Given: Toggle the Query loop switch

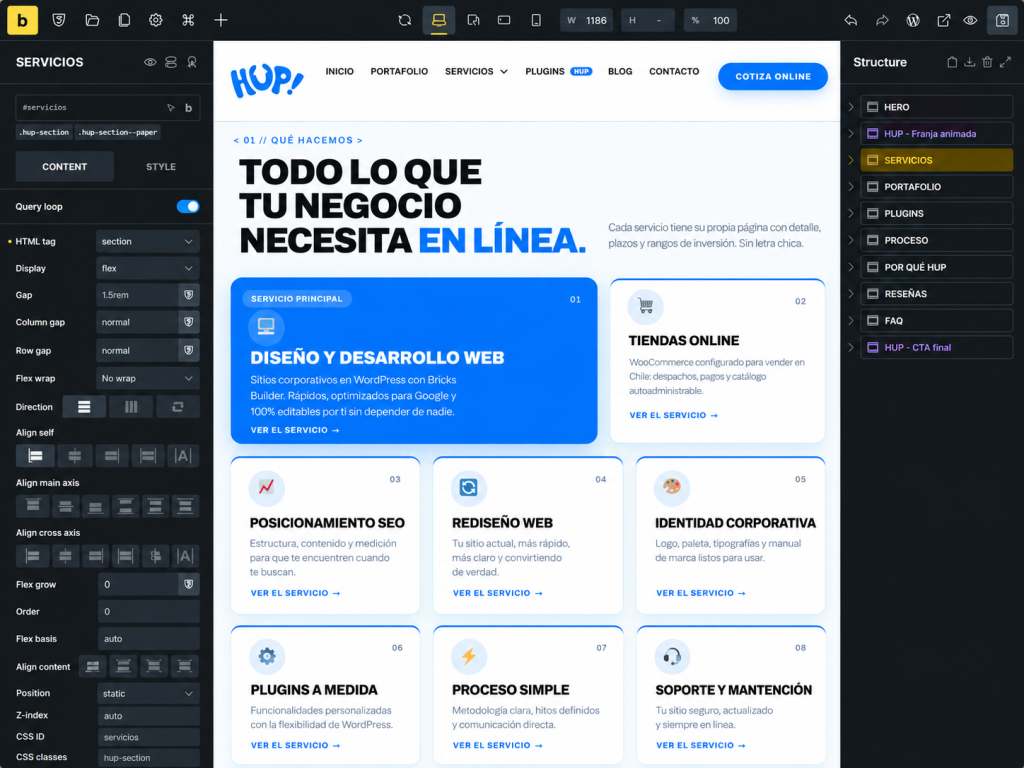Looking at the screenshot, I should pyautogui.click(x=188, y=206).
